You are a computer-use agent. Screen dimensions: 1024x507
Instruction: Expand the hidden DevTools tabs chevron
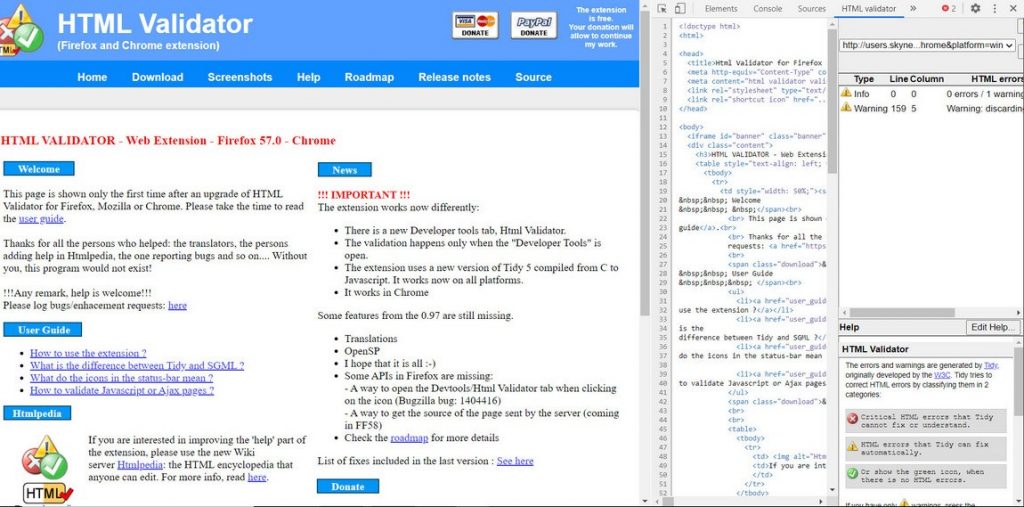click(913, 9)
